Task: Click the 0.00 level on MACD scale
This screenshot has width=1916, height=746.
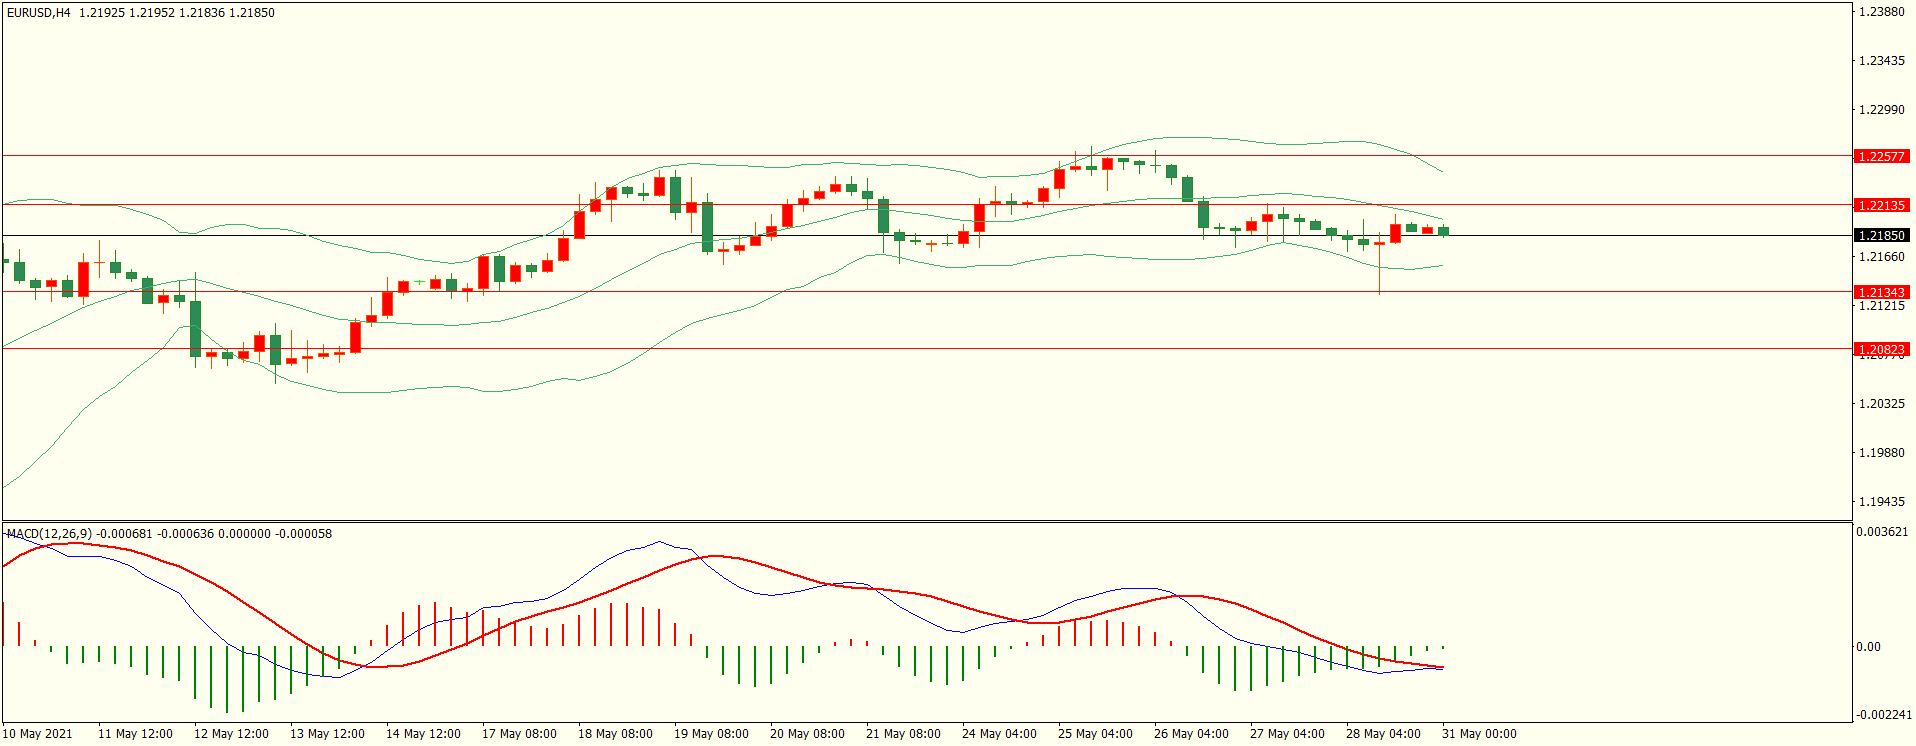Action: 1868,647
